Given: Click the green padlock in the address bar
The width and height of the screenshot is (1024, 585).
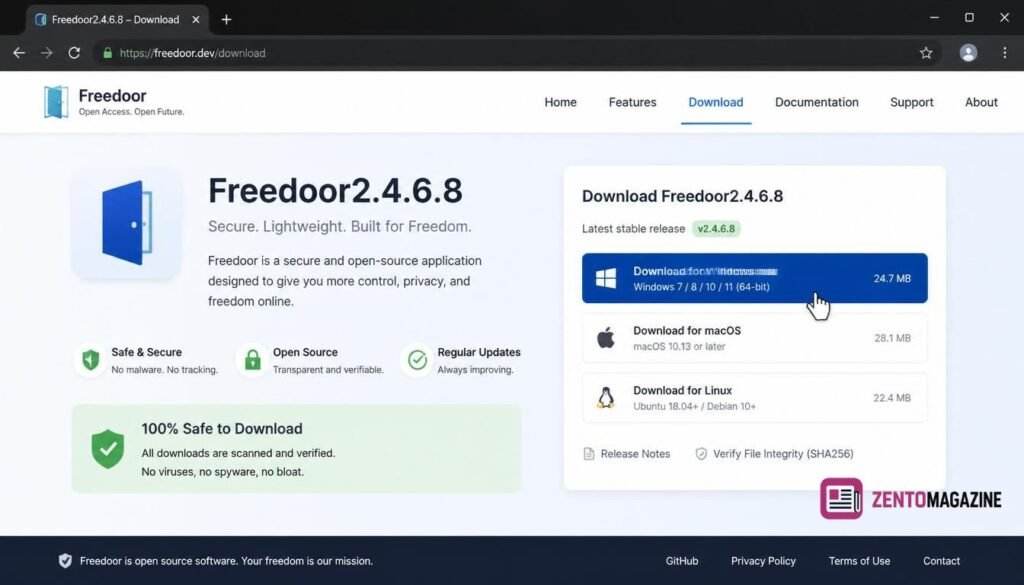Looking at the screenshot, I should (x=108, y=53).
